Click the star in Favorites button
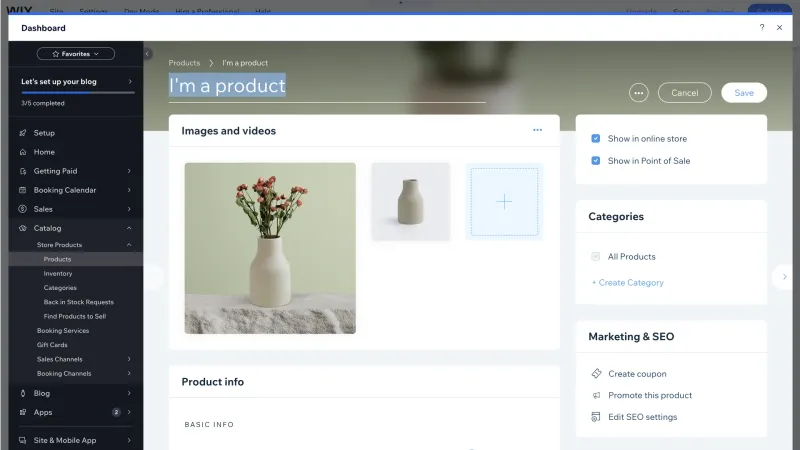Screen dimensions: 800x450 56,54
